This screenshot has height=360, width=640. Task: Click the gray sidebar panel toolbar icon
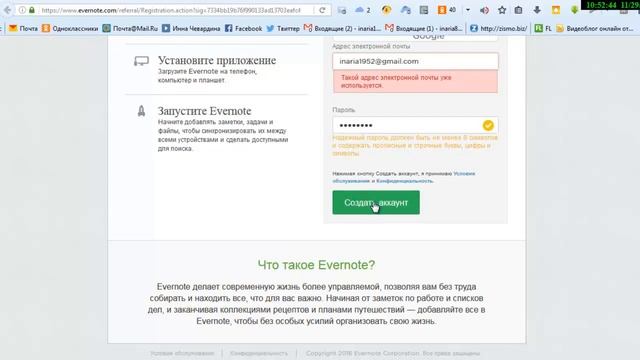(x=424, y=10)
